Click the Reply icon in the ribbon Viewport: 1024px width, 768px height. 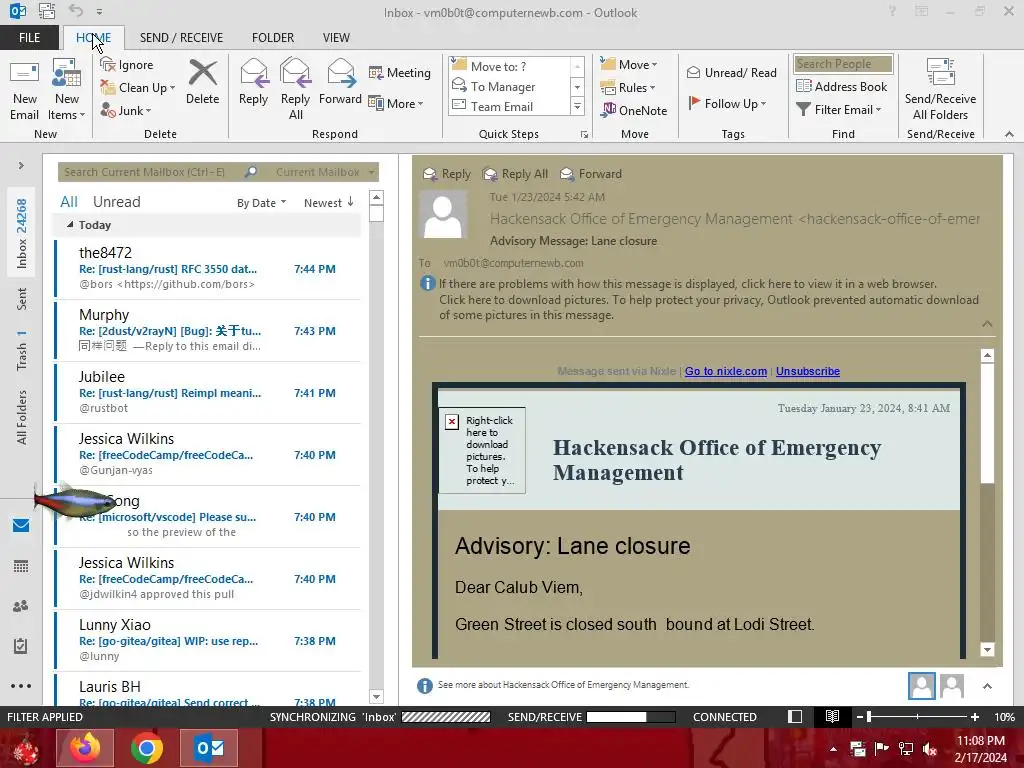pos(253,83)
